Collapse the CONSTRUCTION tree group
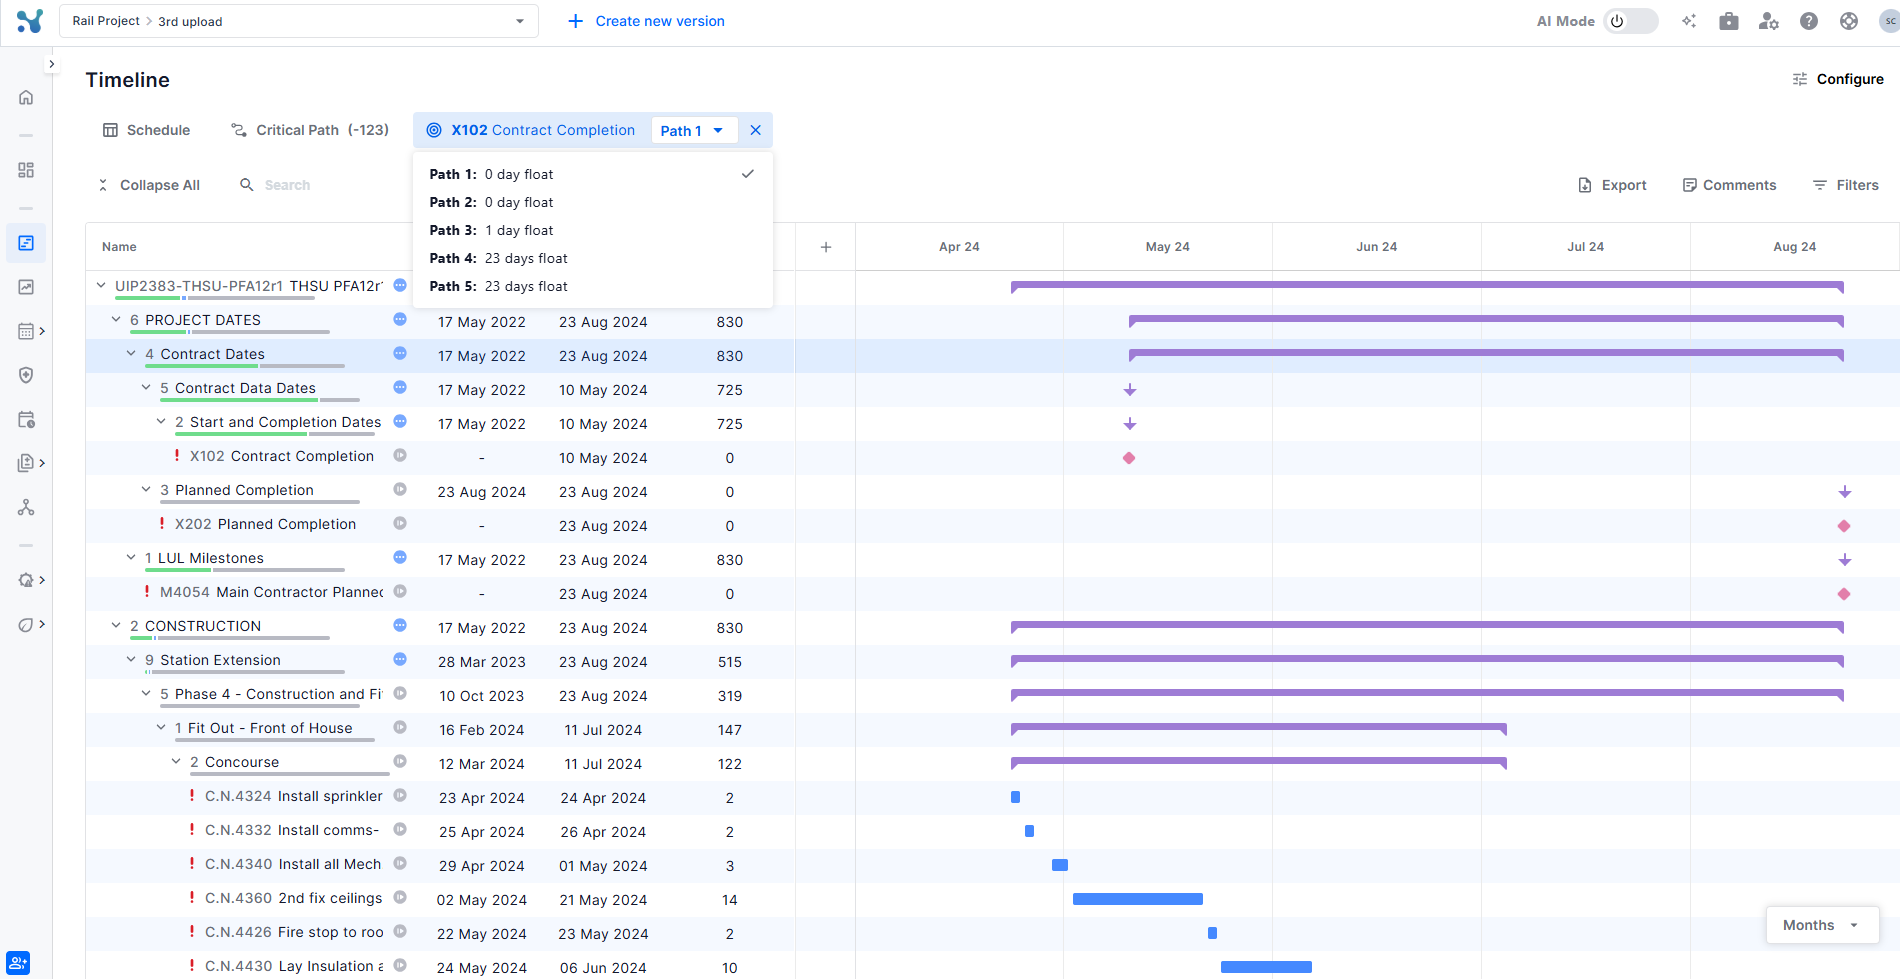Viewport: 1900px width, 979px height. click(x=116, y=626)
